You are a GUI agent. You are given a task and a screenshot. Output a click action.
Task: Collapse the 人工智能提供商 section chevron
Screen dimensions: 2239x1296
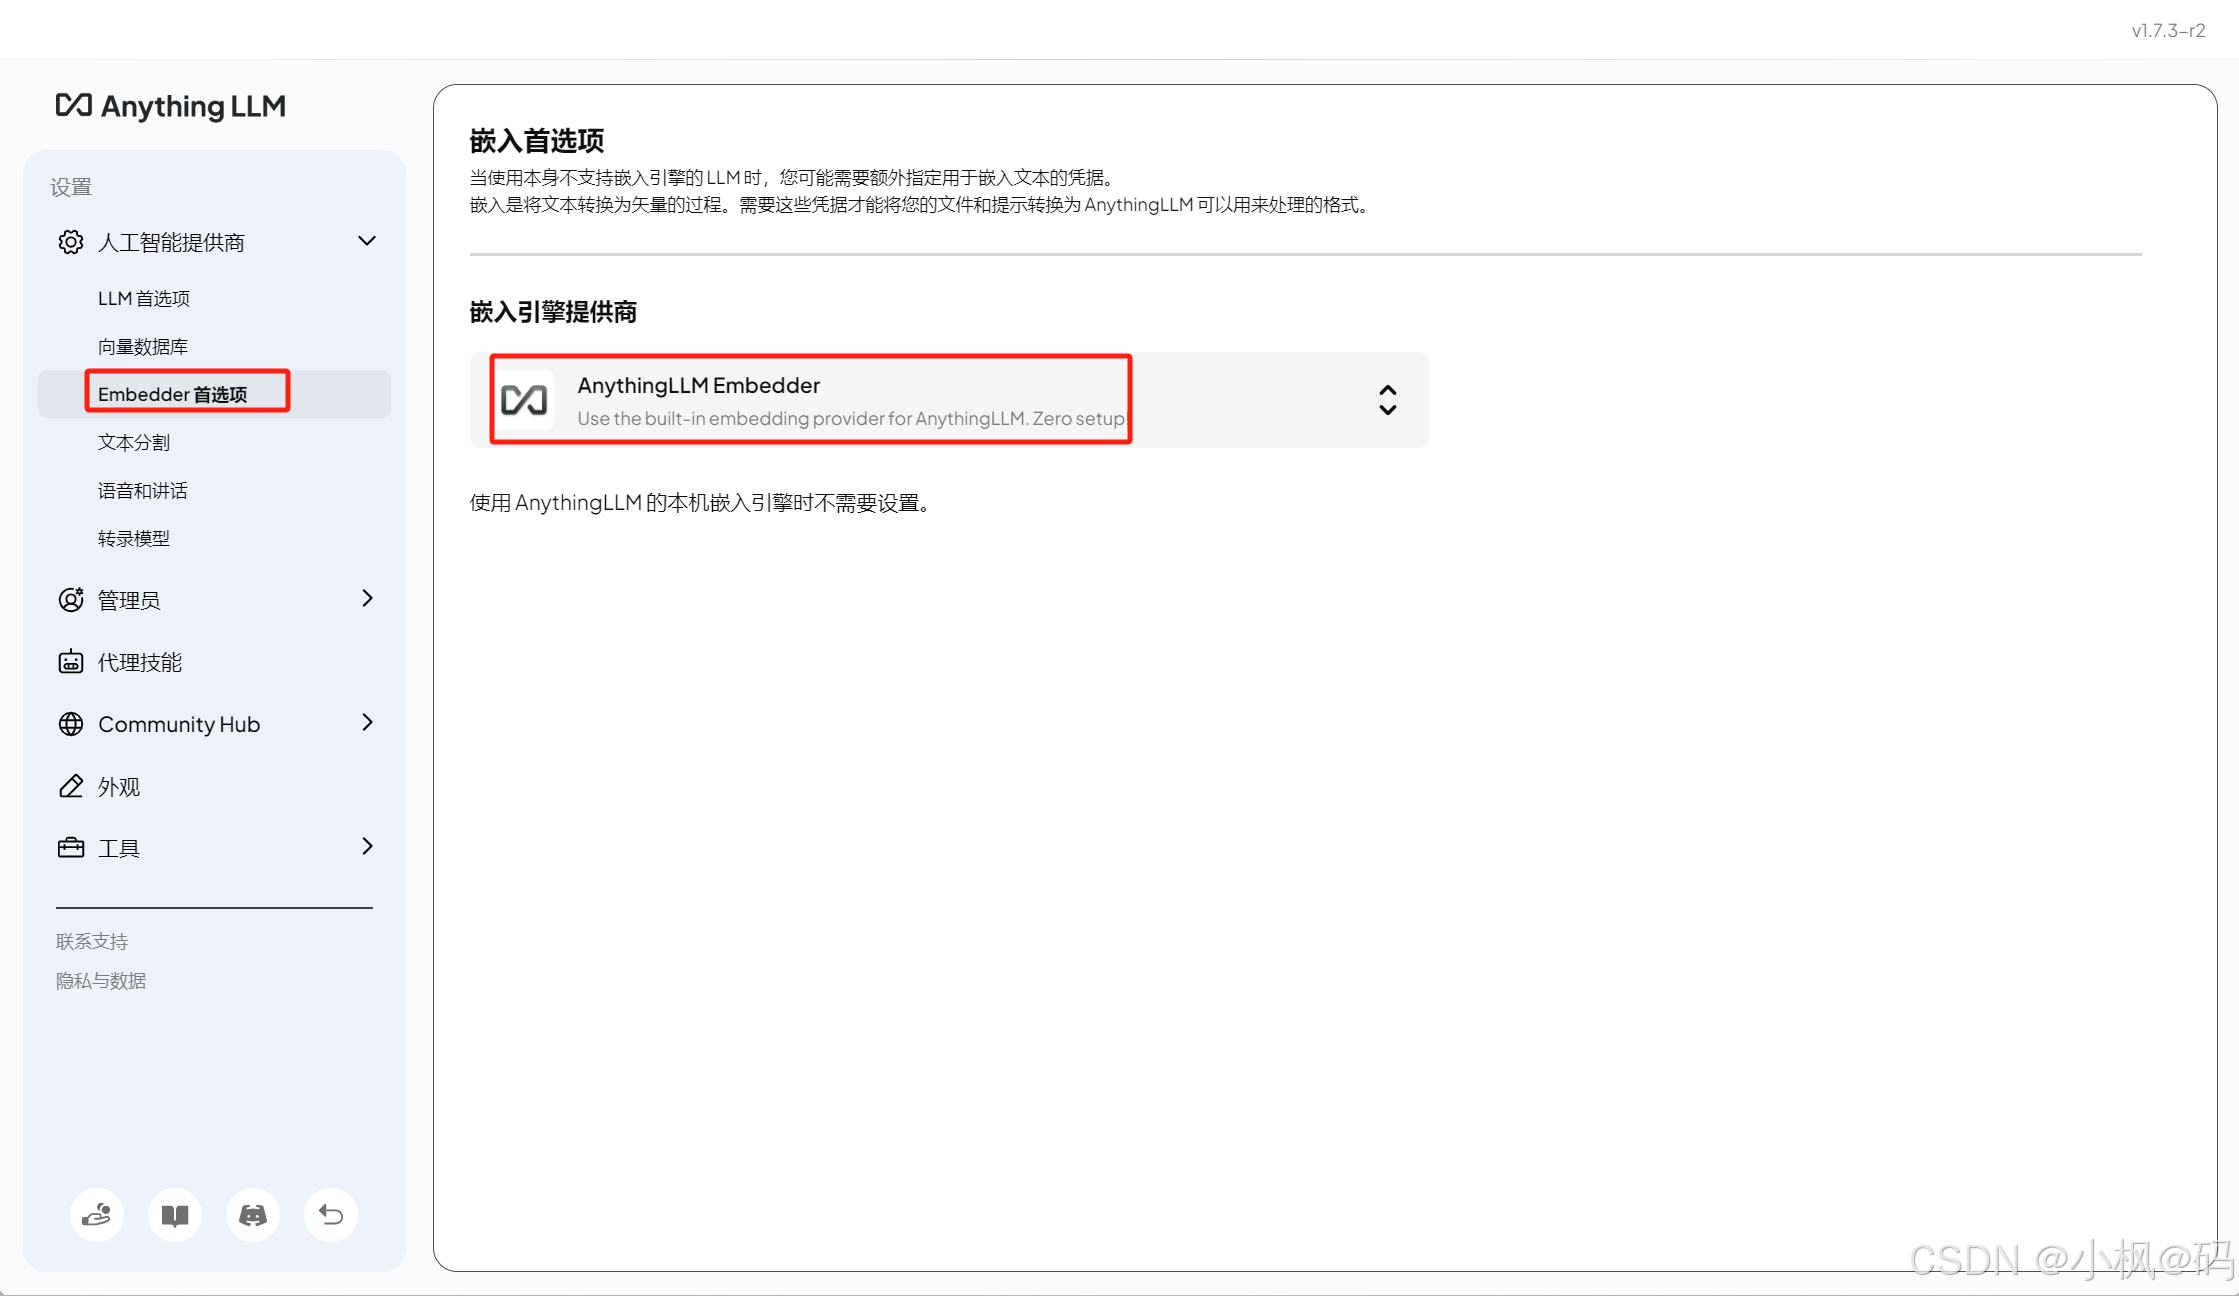click(367, 241)
